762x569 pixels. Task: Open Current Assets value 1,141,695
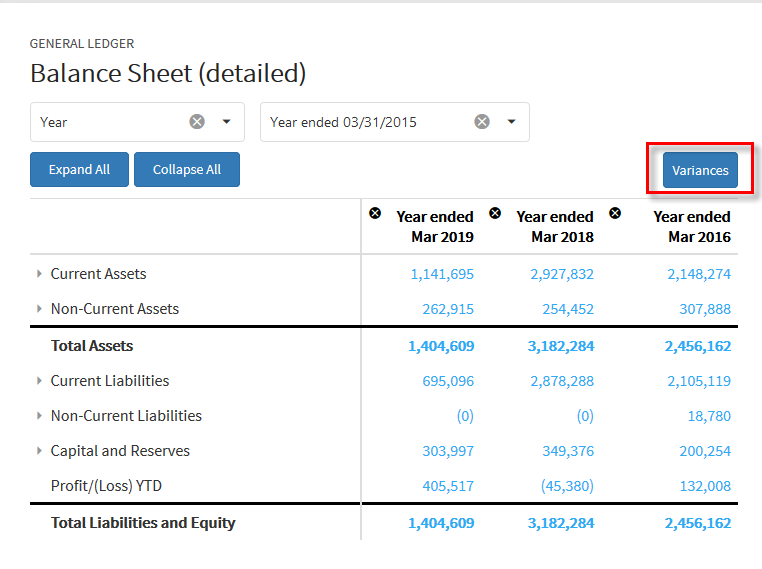[x=442, y=275]
